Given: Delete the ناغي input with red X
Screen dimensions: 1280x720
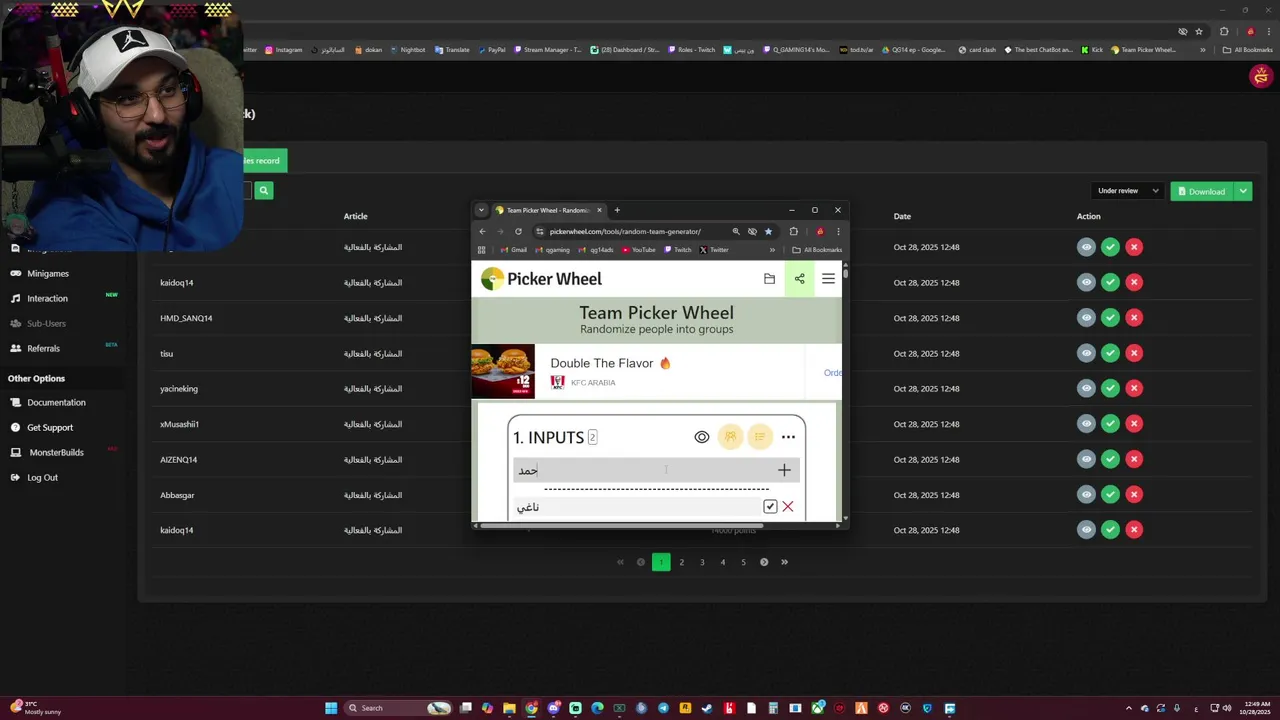Looking at the screenshot, I should click(x=788, y=507).
